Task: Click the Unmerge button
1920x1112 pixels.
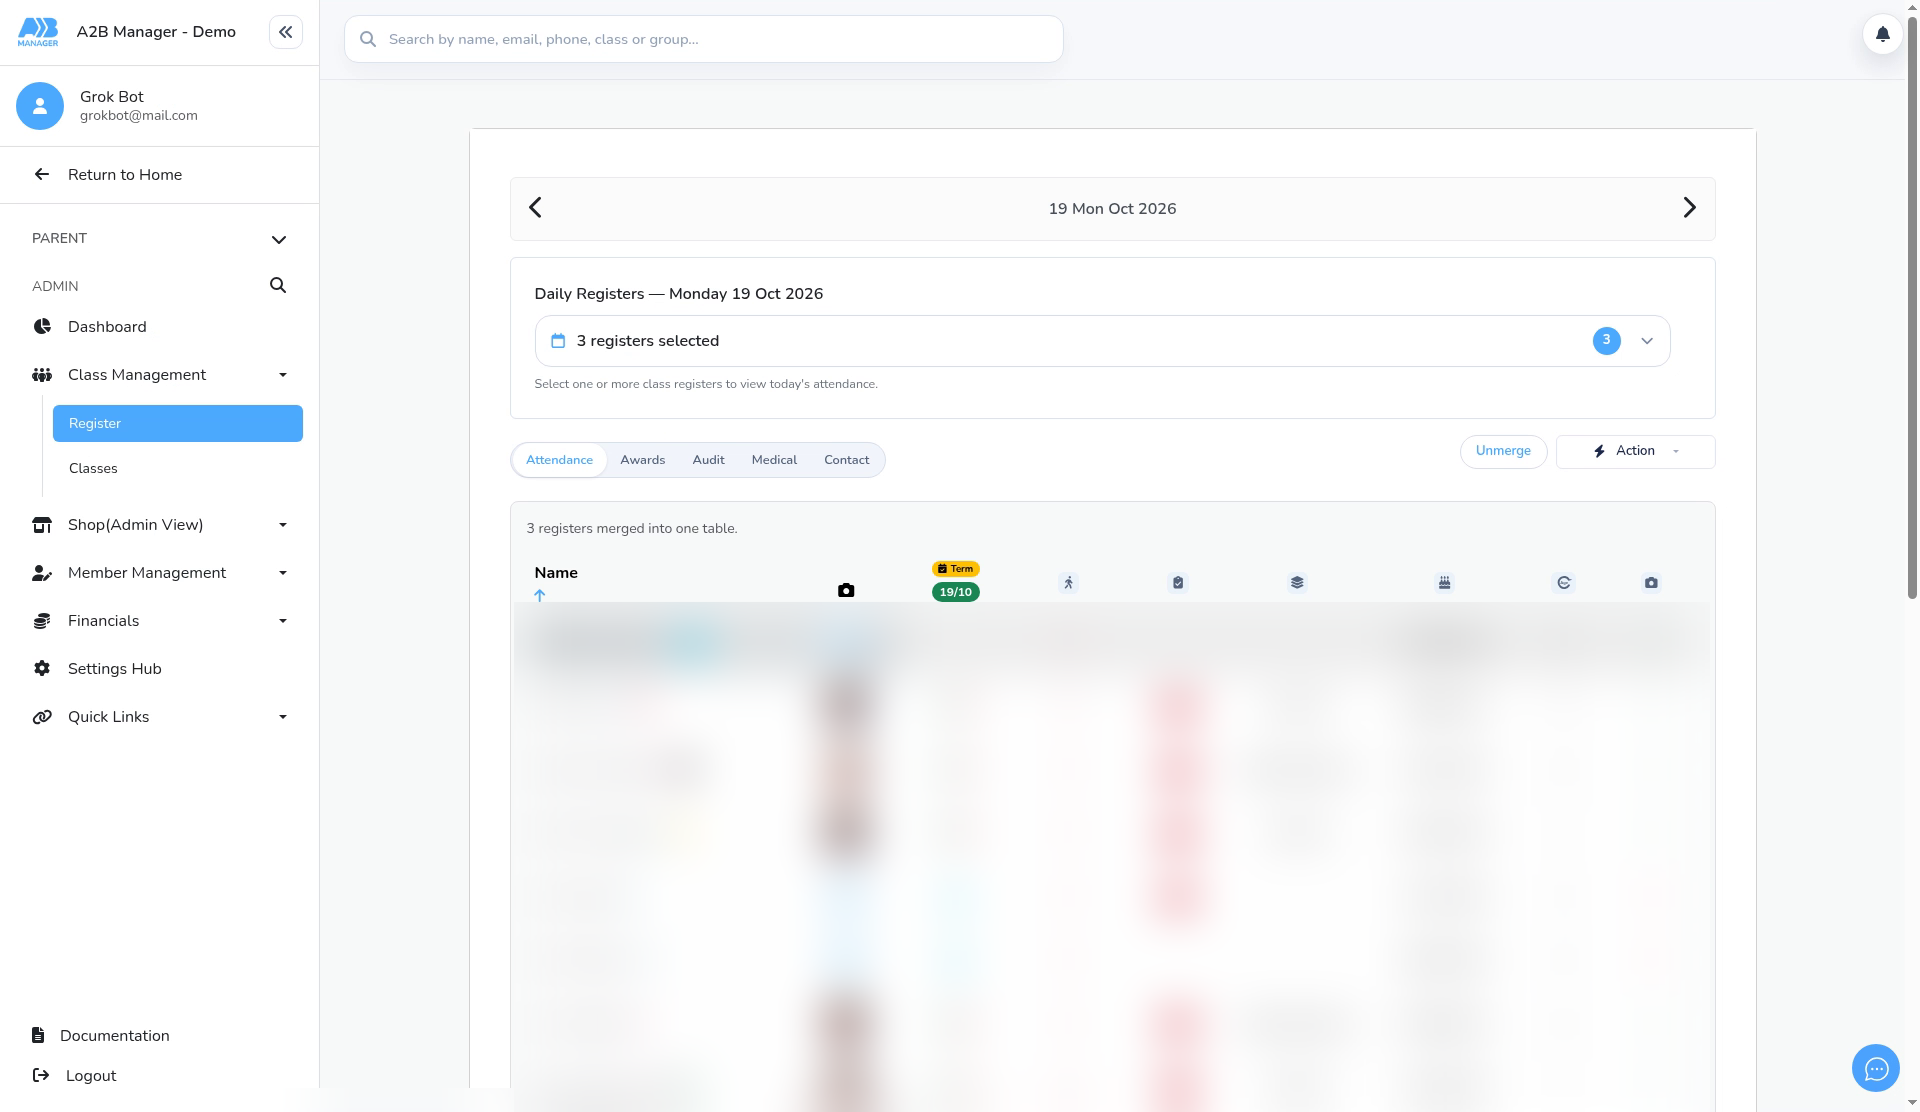Action: click(x=1503, y=452)
